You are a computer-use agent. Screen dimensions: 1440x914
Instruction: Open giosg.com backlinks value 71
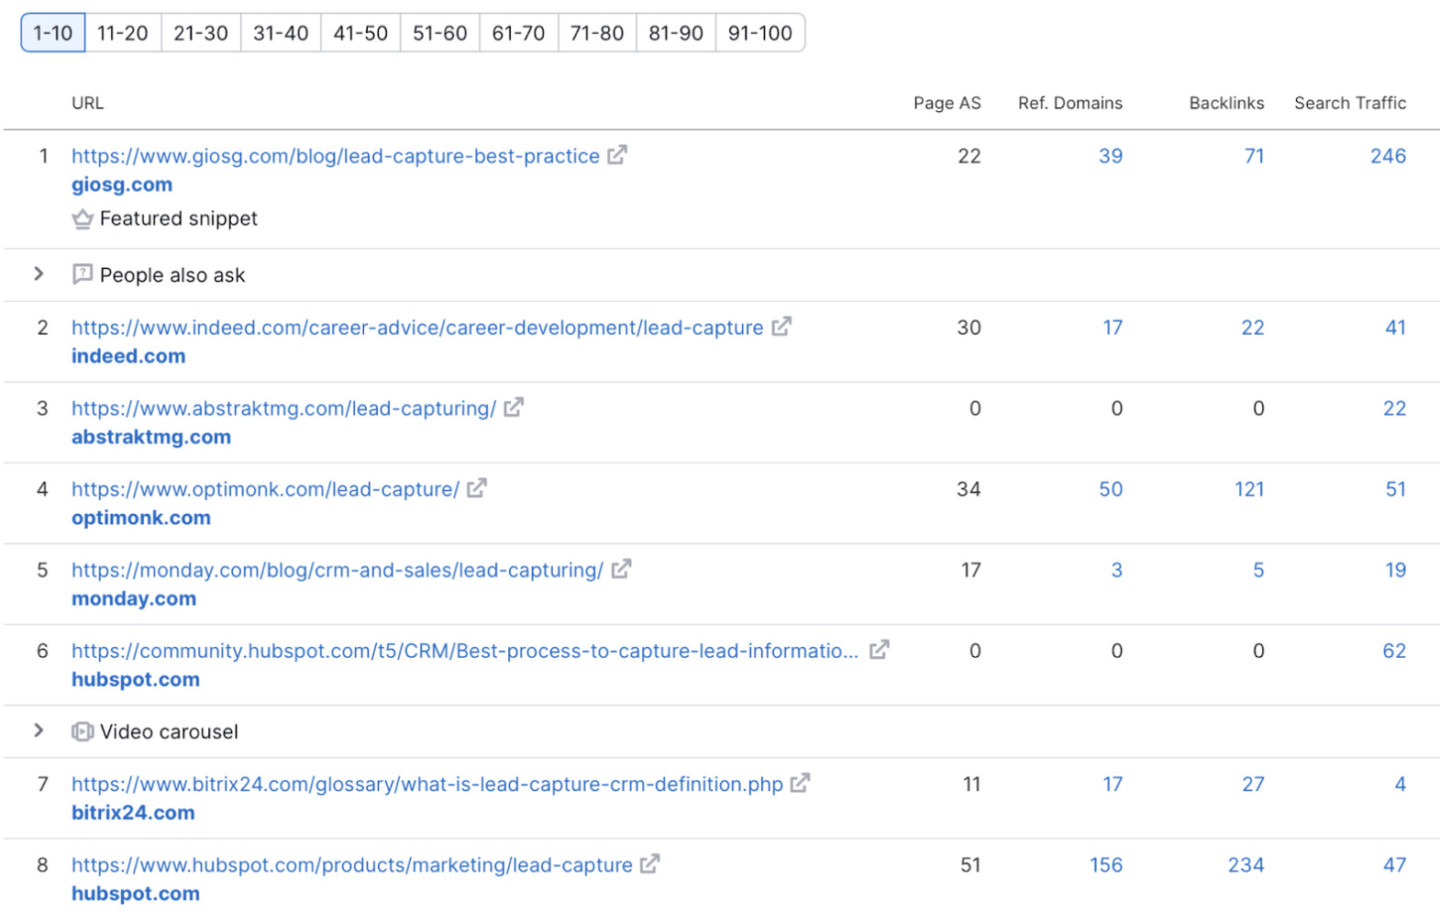[1254, 156]
